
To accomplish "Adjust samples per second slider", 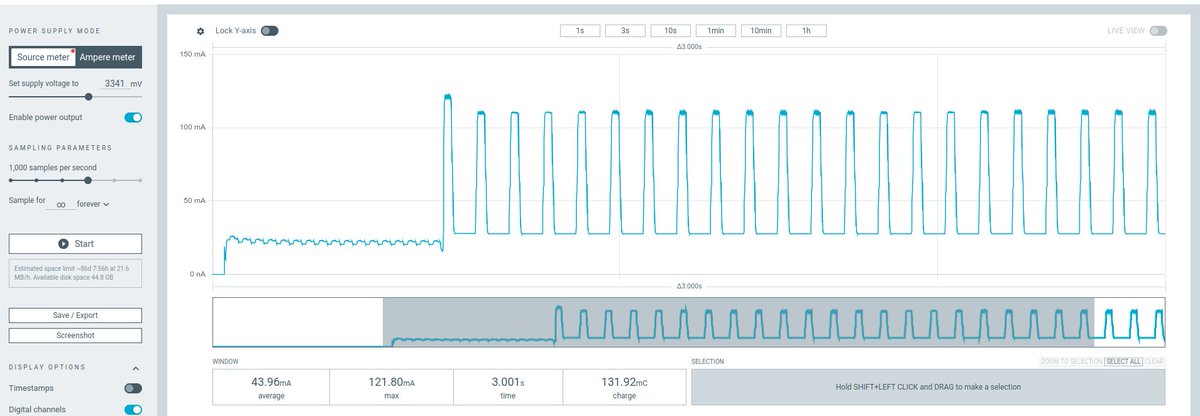I will pos(88,180).
